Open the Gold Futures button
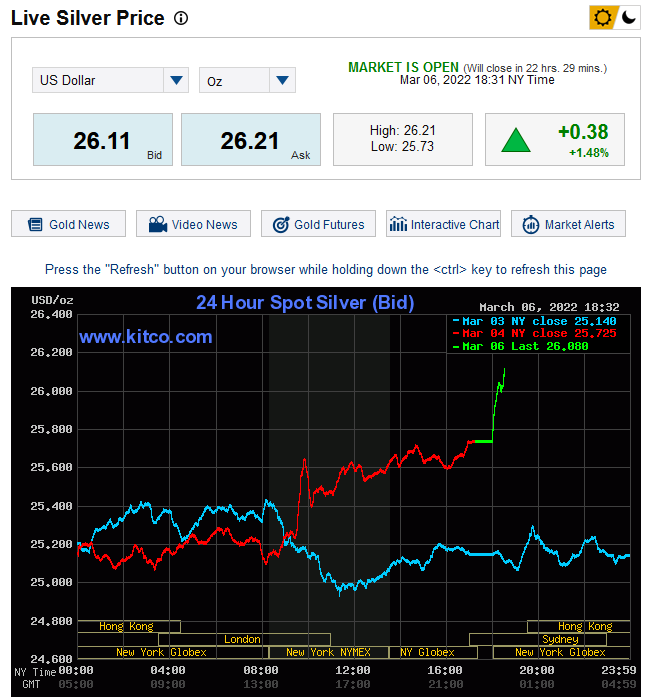The height and width of the screenshot is (698, 652). pyautogui.click(x=318, y=224)
